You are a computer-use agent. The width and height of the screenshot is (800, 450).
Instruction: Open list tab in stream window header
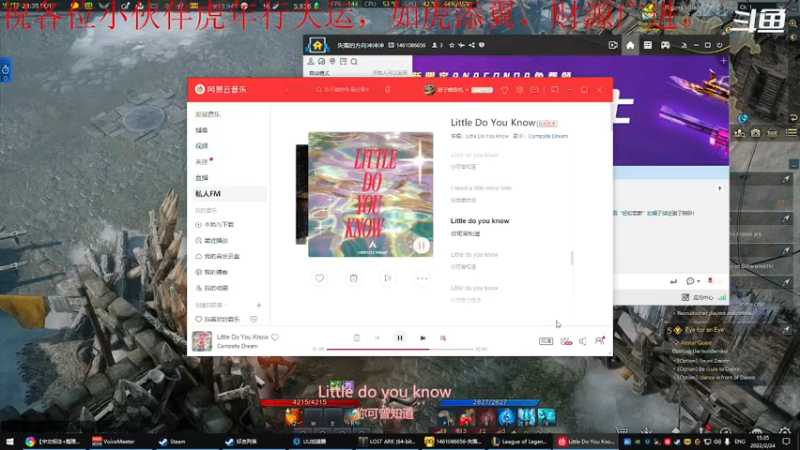tap(648, 45)
